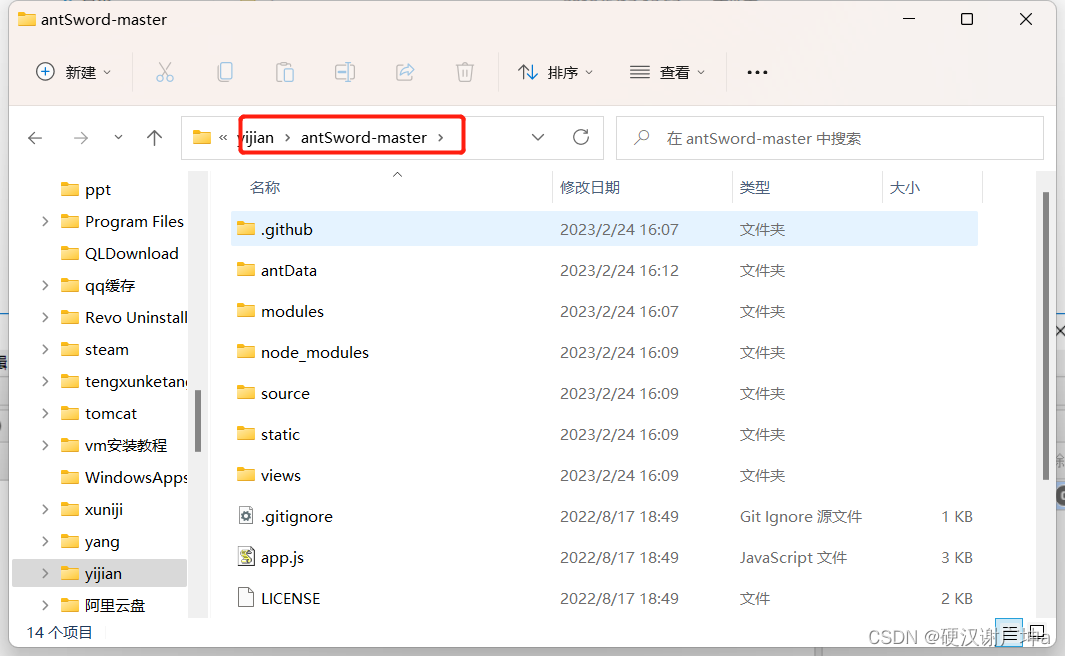Click the LICENSE file icon
The image size is (1065, 656).
coord(246,598)
